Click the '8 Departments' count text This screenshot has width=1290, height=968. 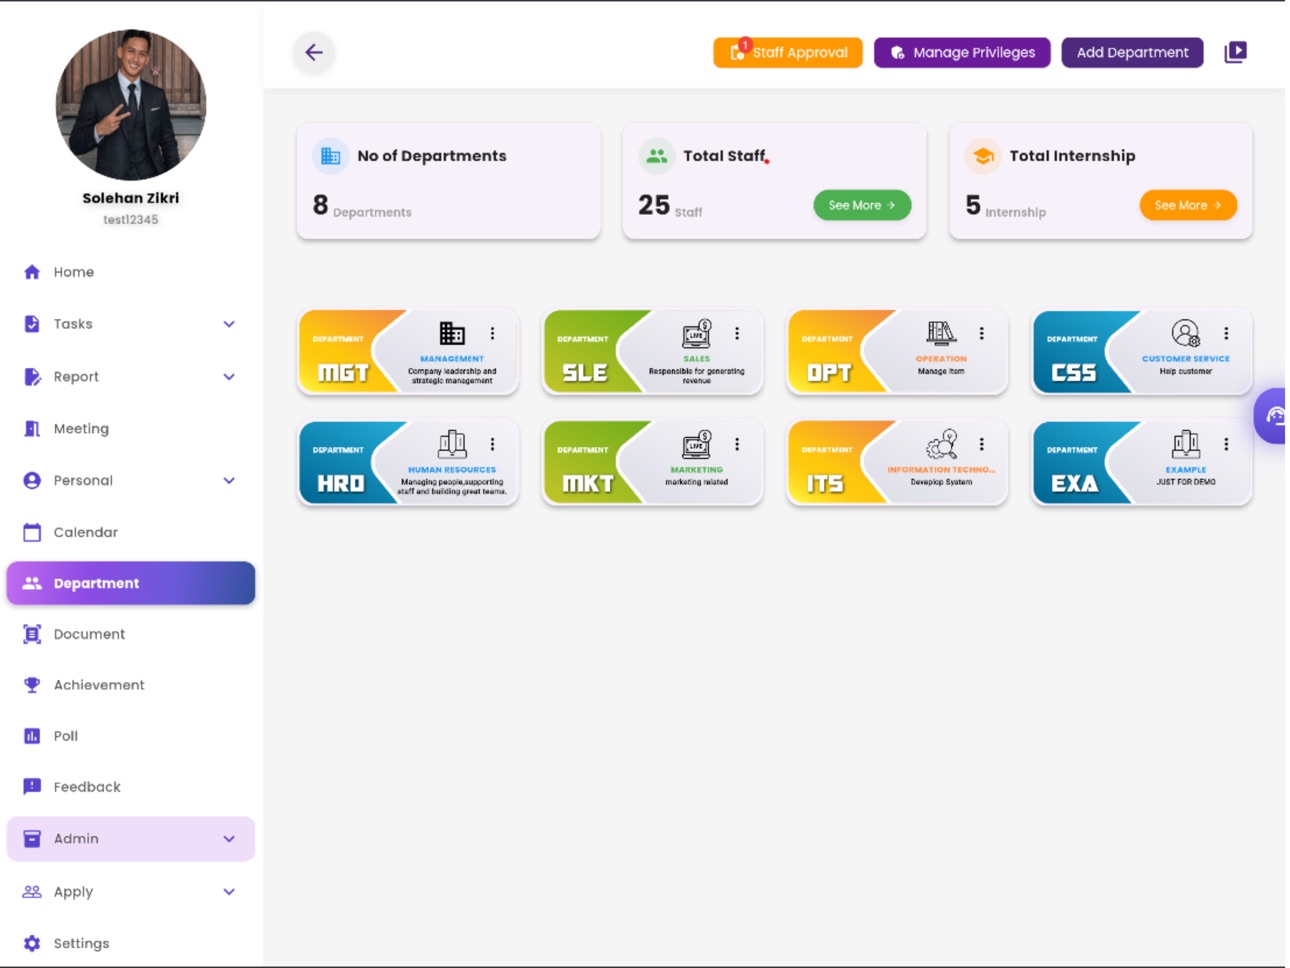pyautogui.click(x=362, y=206)
